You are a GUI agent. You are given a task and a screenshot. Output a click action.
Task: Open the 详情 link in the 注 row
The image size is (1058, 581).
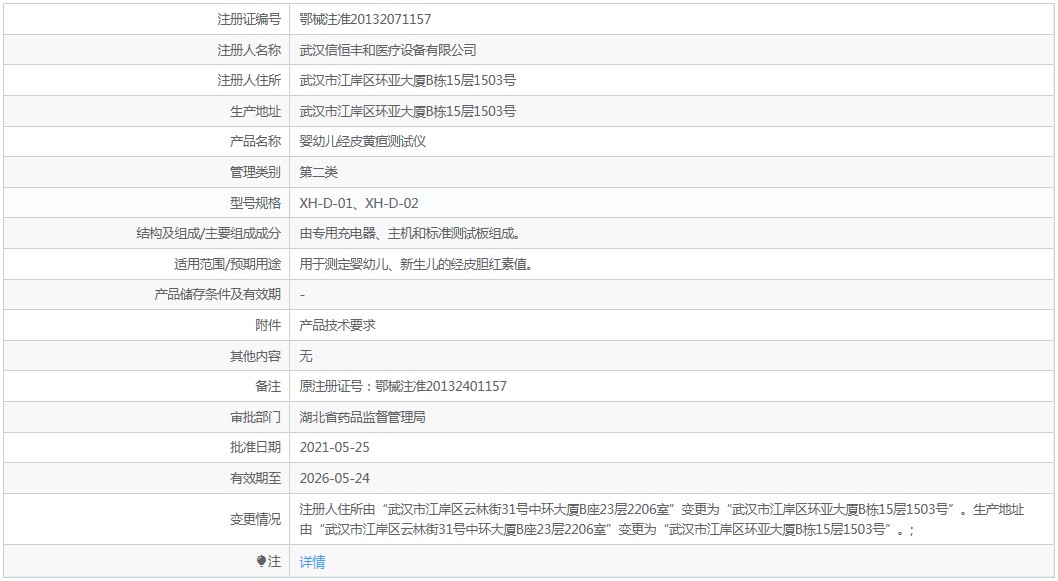coord(312,561)
